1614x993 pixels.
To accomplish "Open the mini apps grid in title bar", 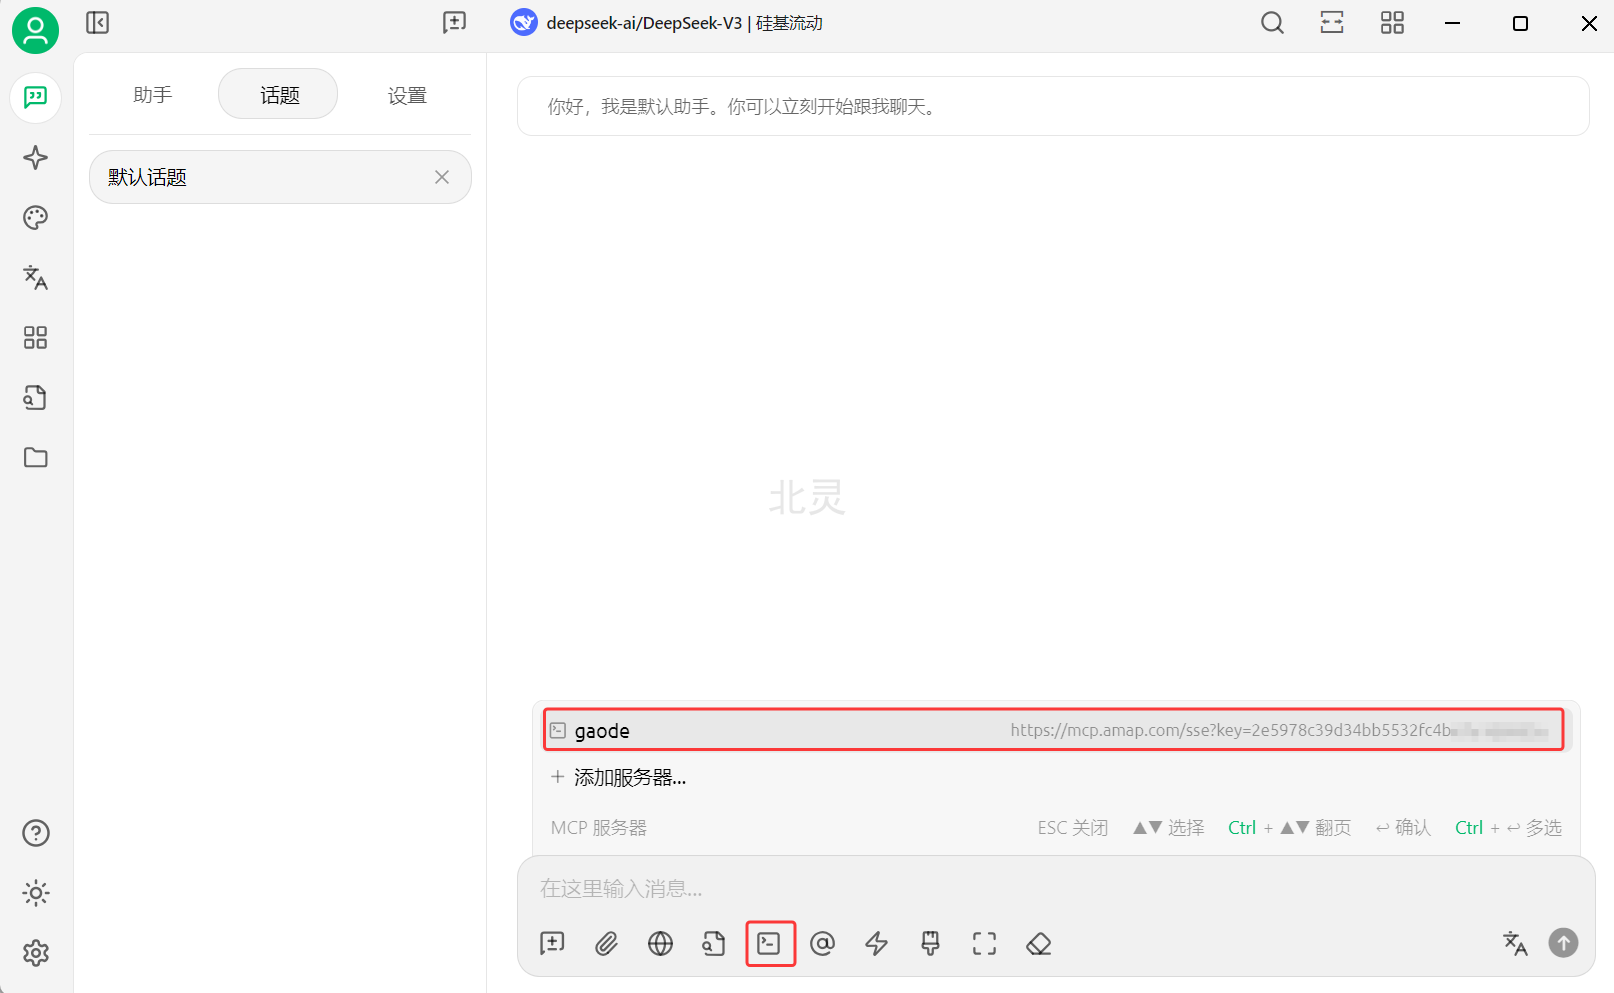I will pyautogui.click(x=1392, y=22).
